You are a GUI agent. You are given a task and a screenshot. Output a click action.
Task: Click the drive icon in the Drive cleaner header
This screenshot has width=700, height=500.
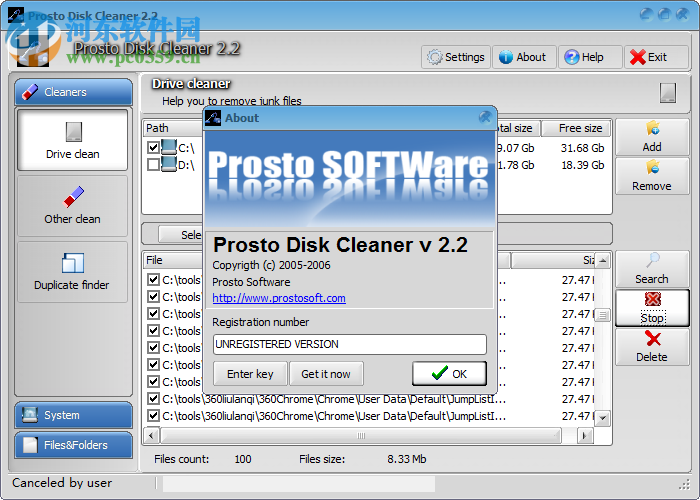pos(668,93)
